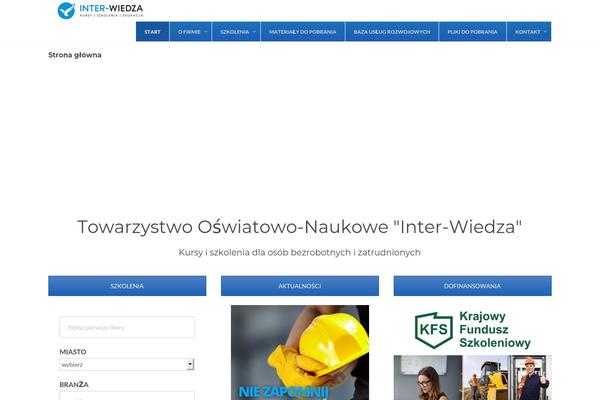Click the BRANŻA label
Image resolution: width=600 pixels, height=400 pixels.
pyautogui.click(x=74, y=384)
